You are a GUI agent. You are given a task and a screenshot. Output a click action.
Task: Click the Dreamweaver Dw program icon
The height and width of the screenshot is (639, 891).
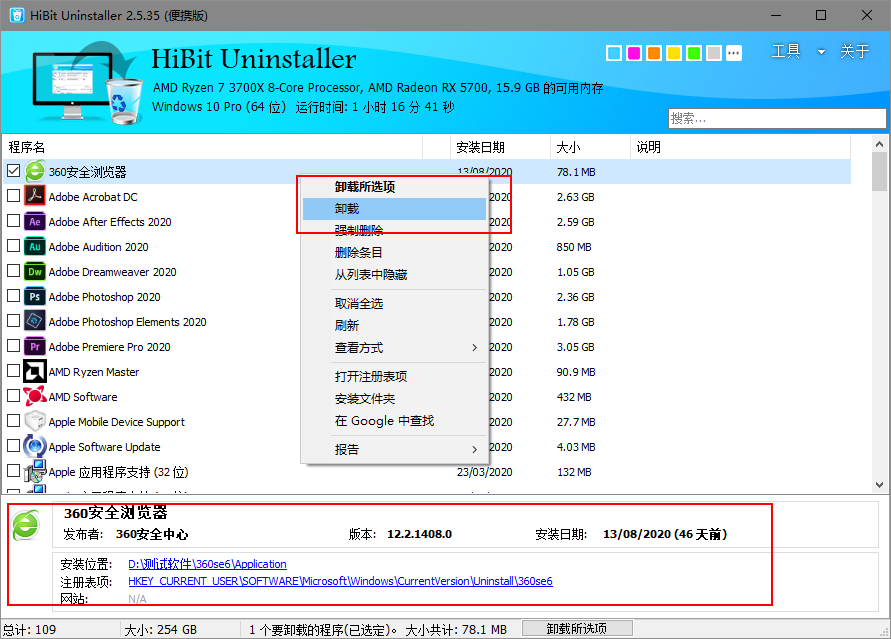pyautogui.click(x=35, y=272)
